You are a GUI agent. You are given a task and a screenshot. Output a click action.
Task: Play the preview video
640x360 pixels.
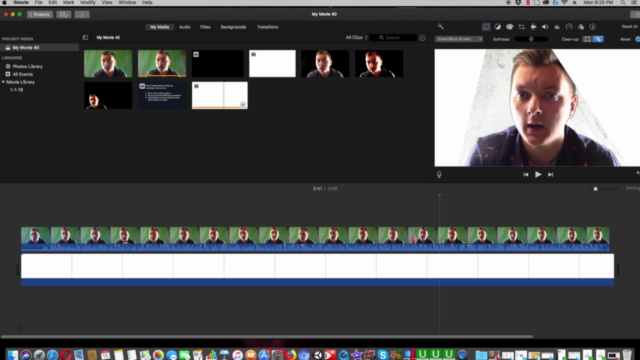(538, 175)
